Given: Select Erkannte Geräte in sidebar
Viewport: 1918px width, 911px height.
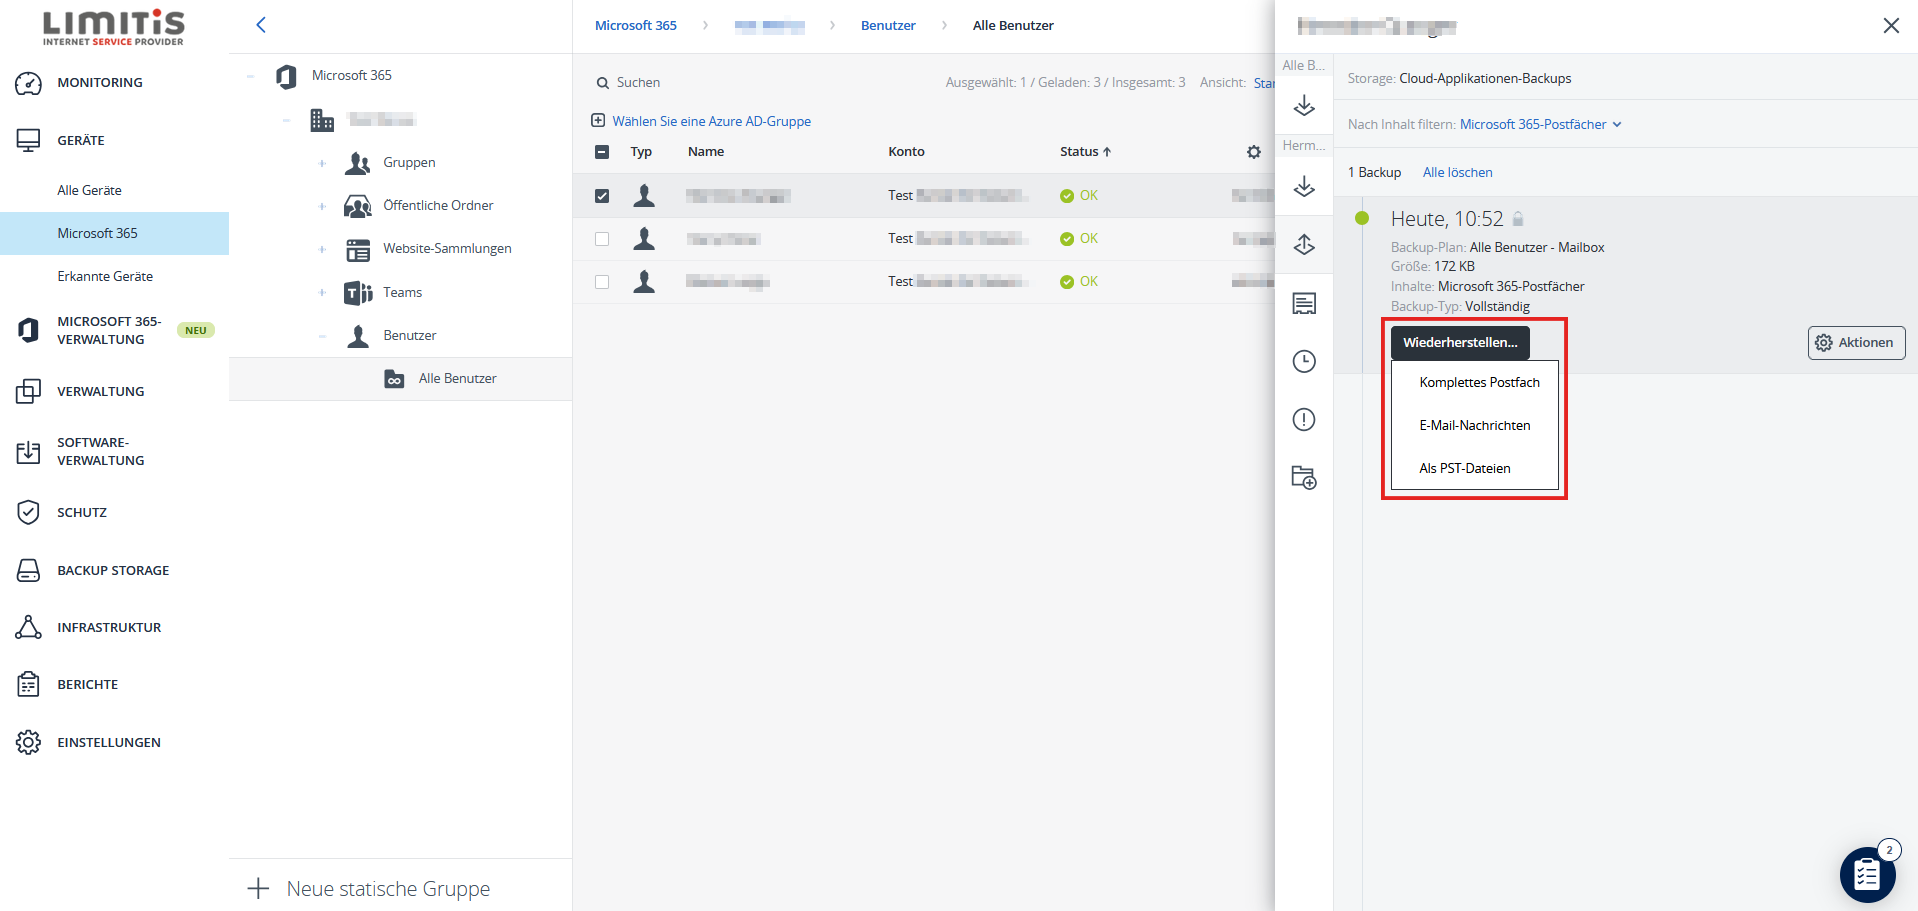Looking at the screenshot, I should 105,277.
